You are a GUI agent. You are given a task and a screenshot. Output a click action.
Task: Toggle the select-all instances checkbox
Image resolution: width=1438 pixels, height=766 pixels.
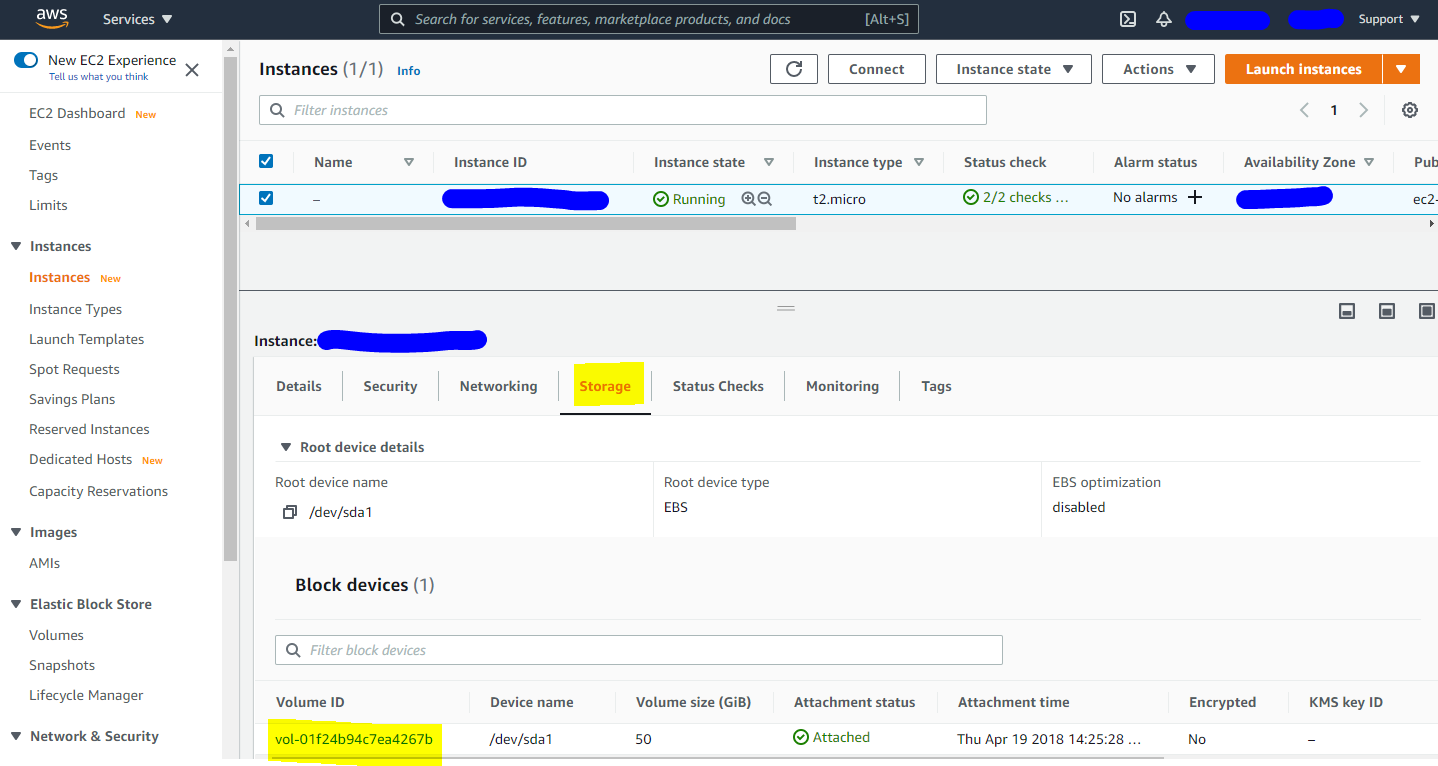coord(266,161)
